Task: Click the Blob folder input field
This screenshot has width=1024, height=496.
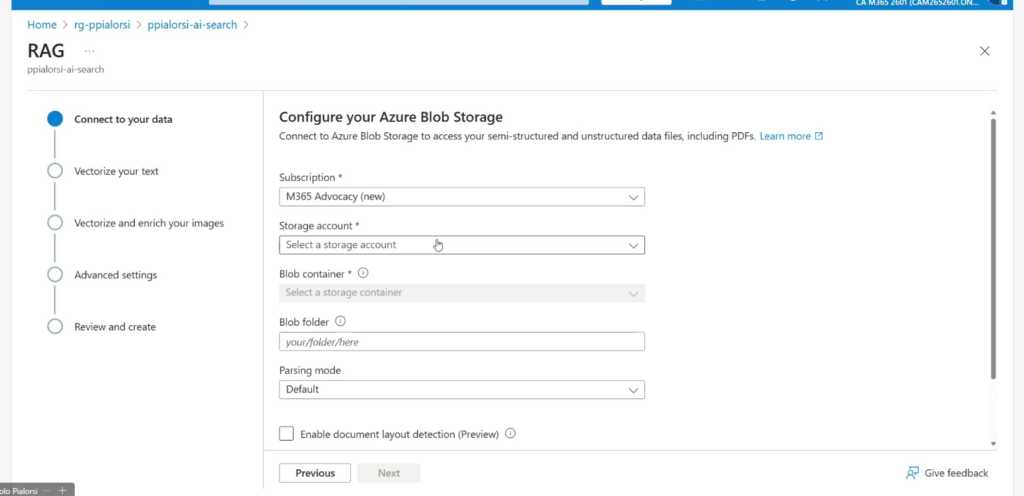Action: tap(461, 342)
